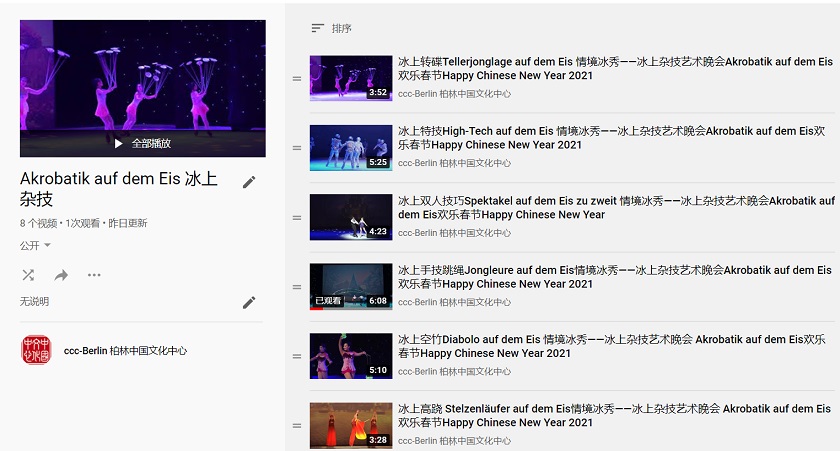
Task: Click the Diabolo auf dem Eis video title
Action: 611,347
